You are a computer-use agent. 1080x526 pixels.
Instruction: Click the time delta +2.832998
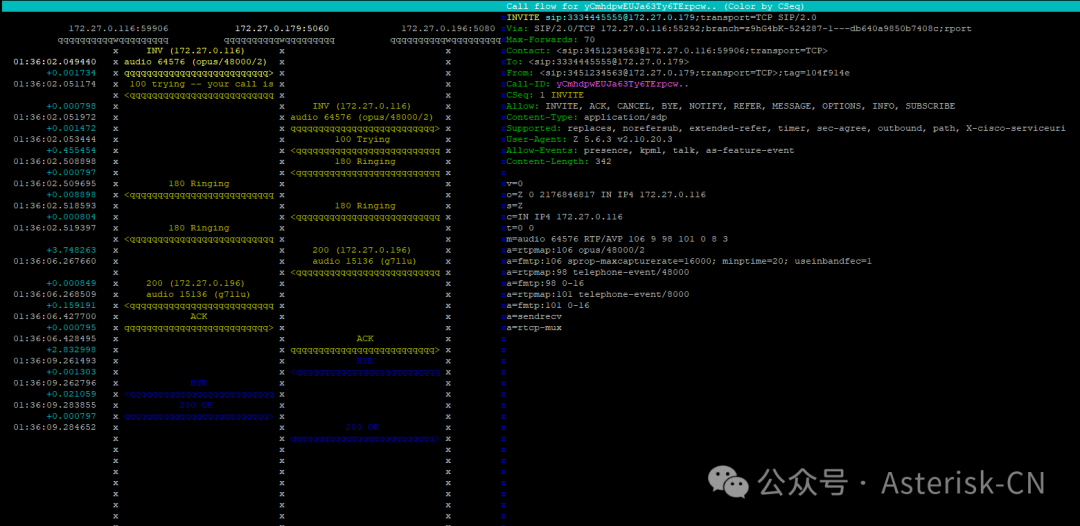click(71, 350)
